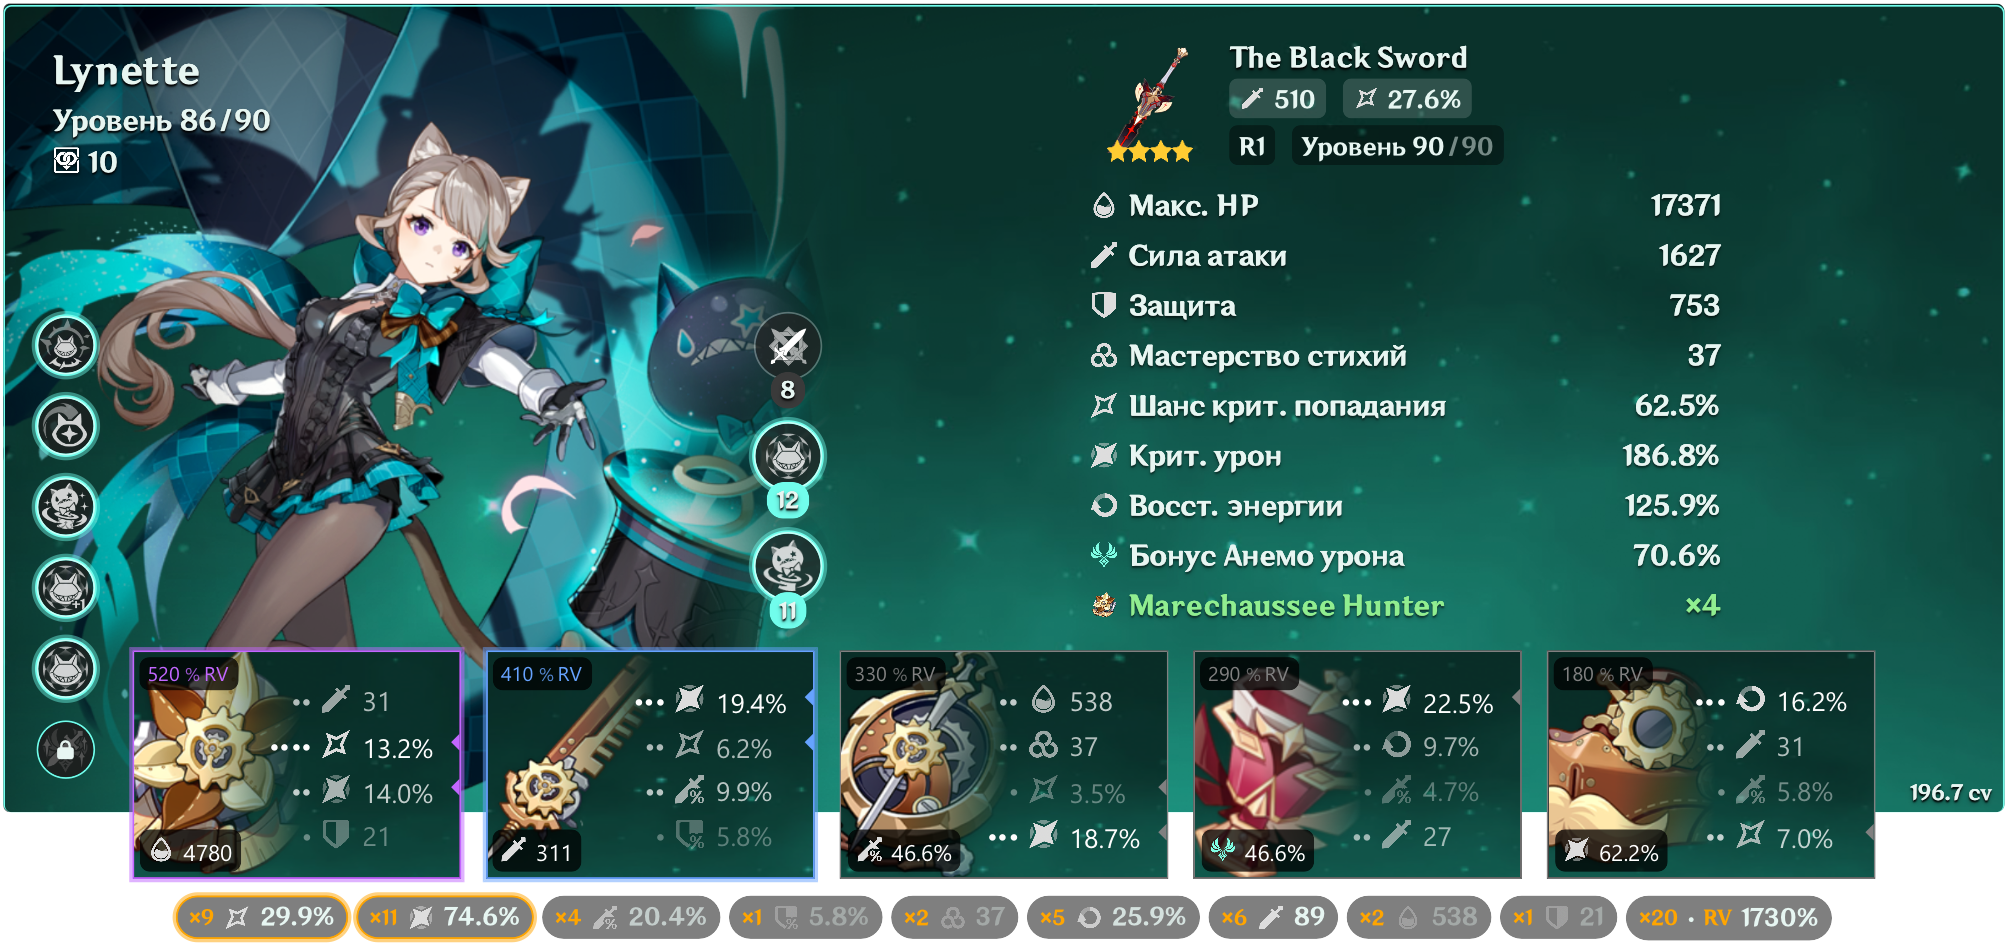The image size is (2009, 950).
Task: Click the friendship level 10 icon
Action: pyautogui.click(x=66, y=161)
